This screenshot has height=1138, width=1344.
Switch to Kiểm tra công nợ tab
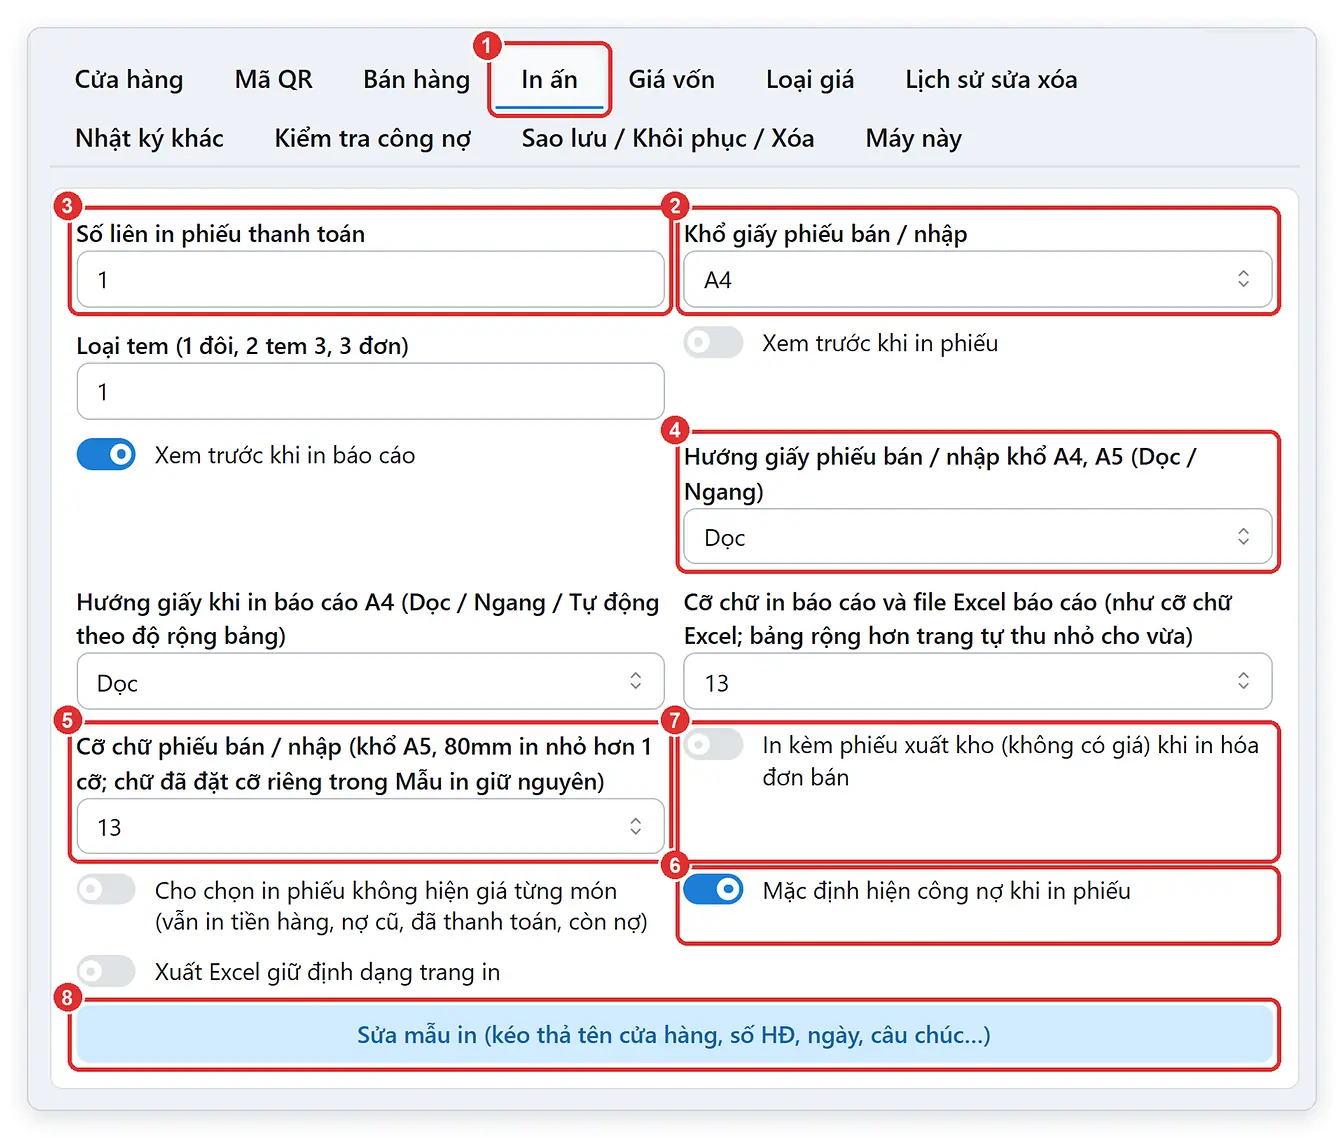tap(372, 138)
